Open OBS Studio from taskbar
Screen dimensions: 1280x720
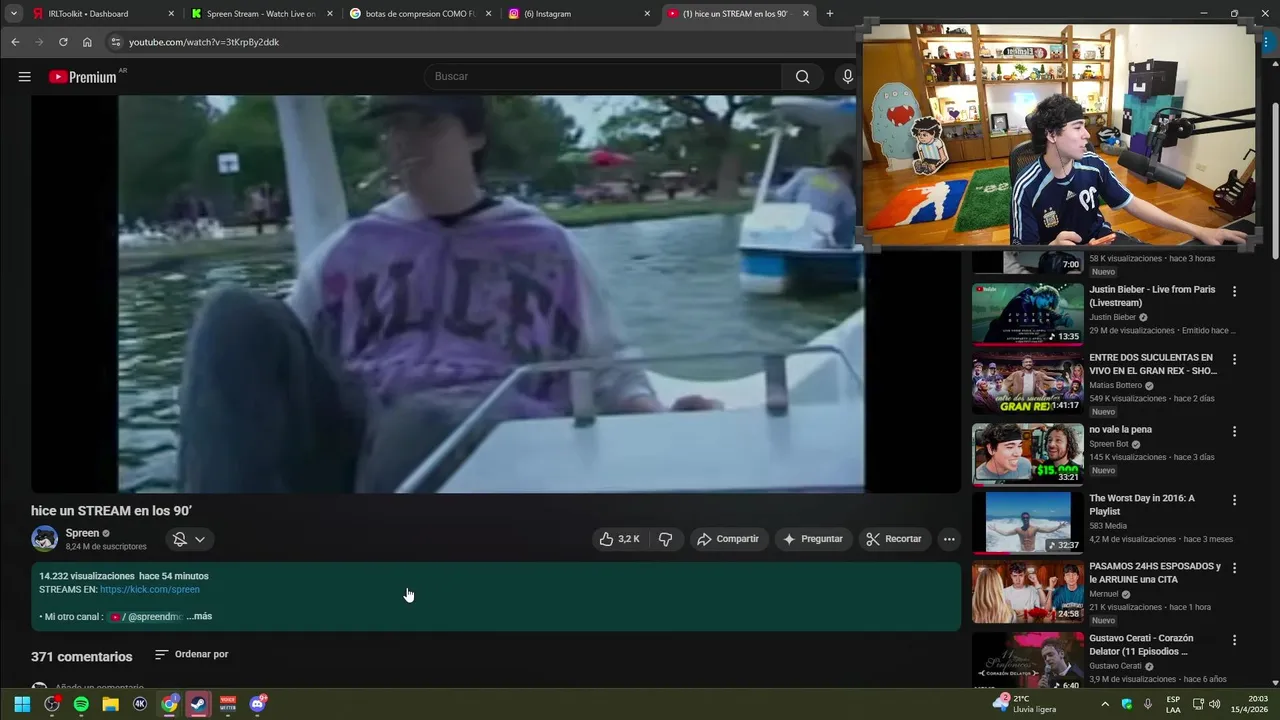(x=52, y=704)
